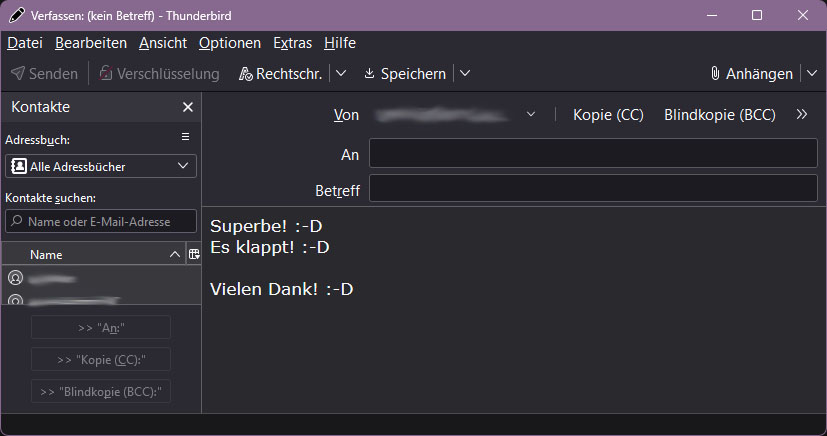Click the Speichern save icon
The image size is (827, 436).
[369, 74]
